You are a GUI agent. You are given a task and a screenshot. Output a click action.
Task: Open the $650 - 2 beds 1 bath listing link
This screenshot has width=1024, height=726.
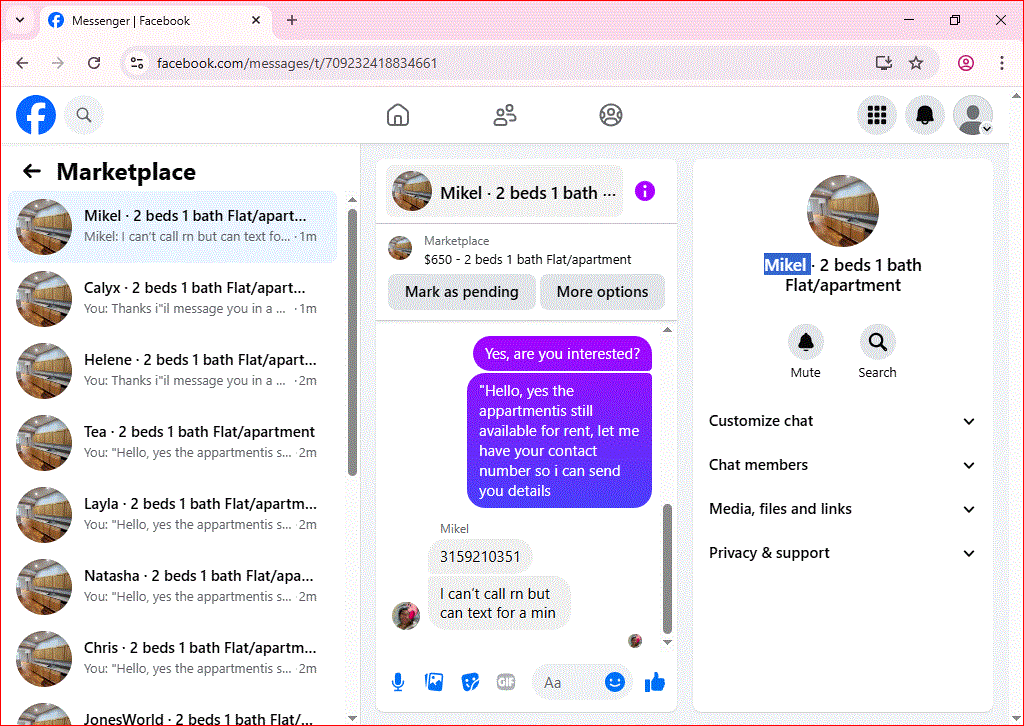[x=528, y=259]
